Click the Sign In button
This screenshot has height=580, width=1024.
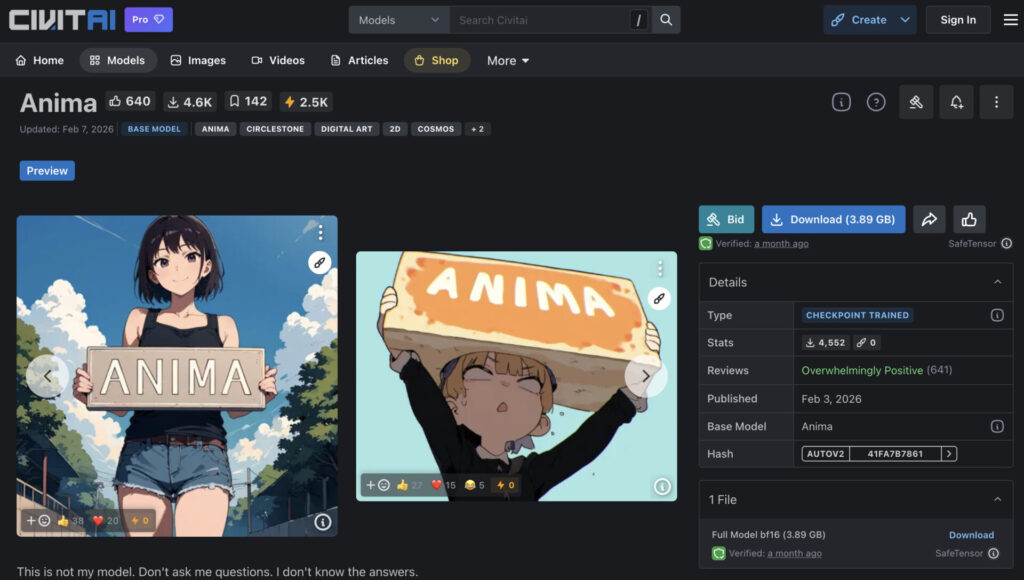pos(957,20)
